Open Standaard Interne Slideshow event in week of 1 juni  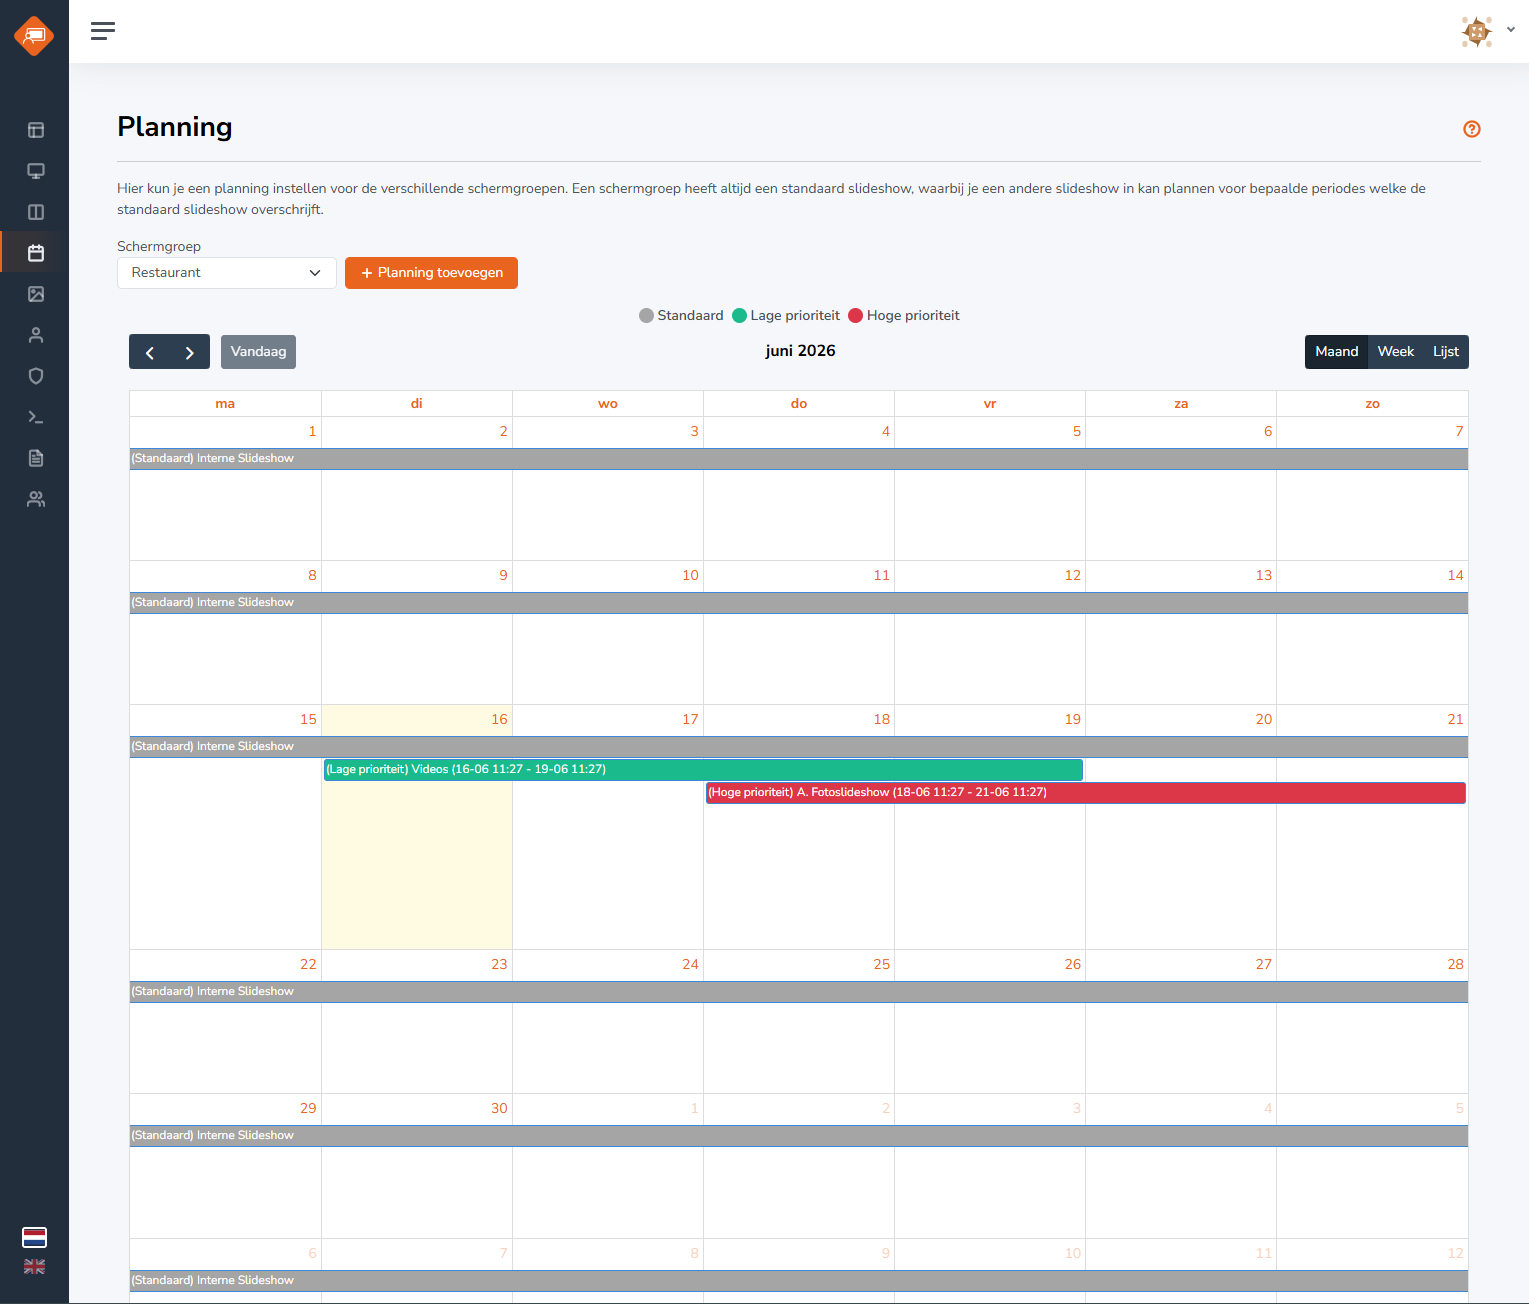click(x=799, y=459)
